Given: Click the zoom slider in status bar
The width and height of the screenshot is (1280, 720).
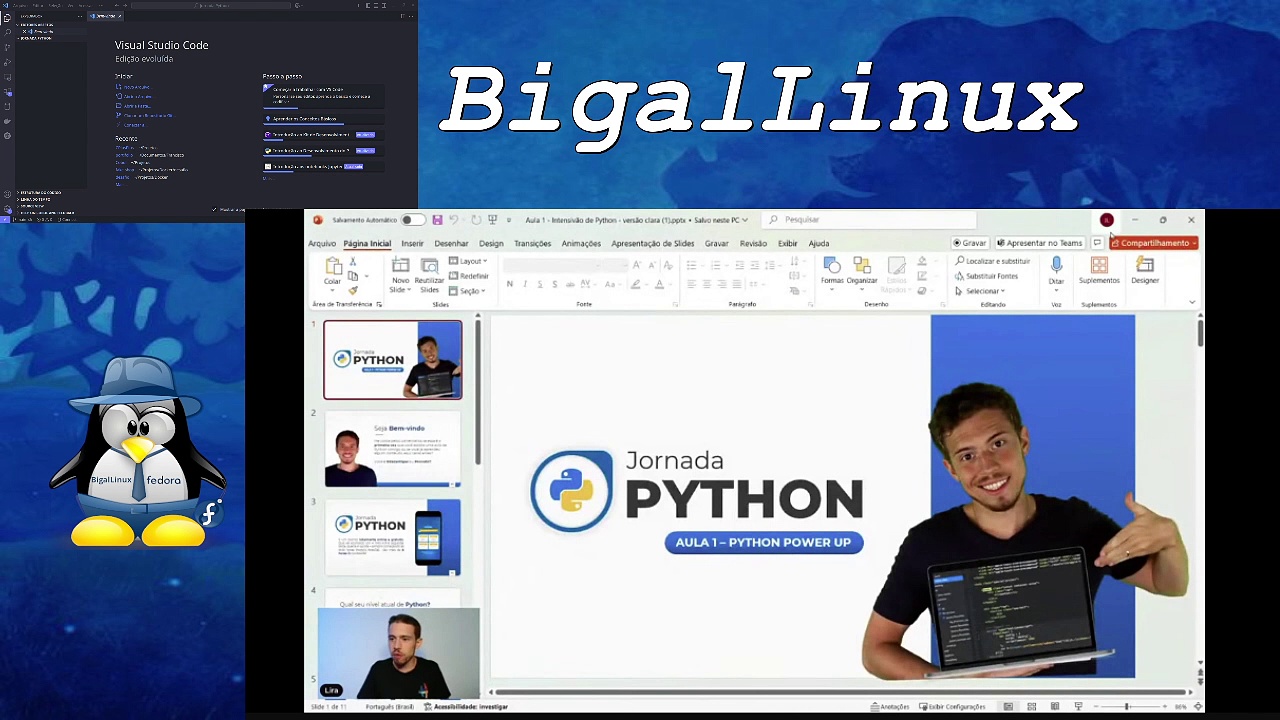Looking at the screenshot, I should coord(1129,707).
